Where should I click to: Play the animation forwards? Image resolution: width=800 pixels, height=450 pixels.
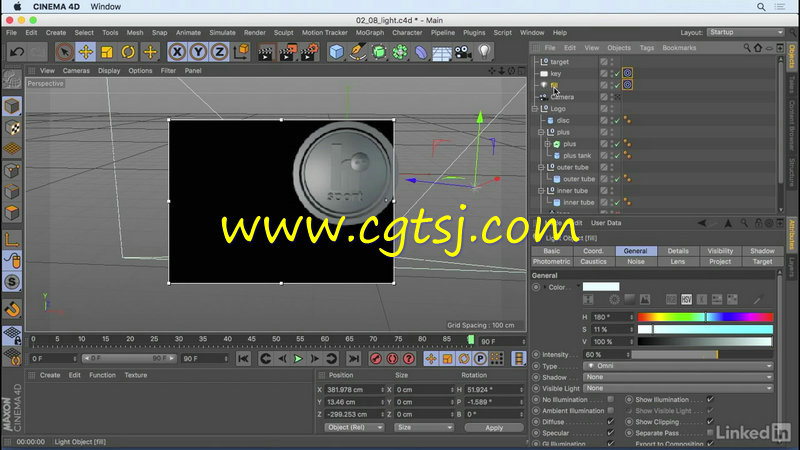[x=298, y=359]
